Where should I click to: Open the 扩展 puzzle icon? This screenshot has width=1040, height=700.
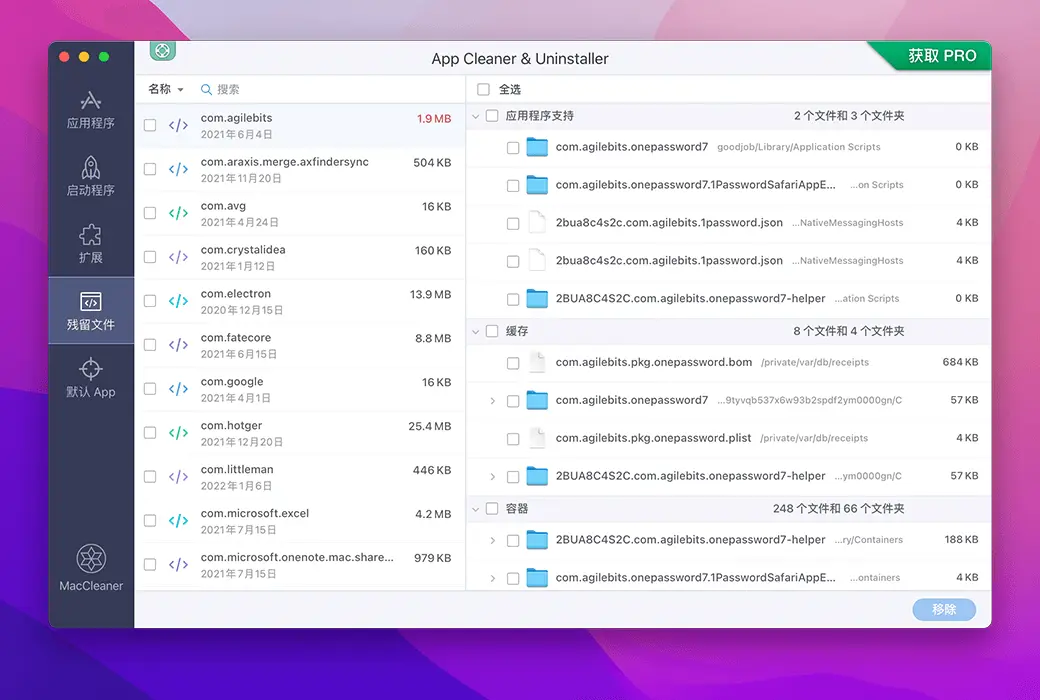[91, 235]
